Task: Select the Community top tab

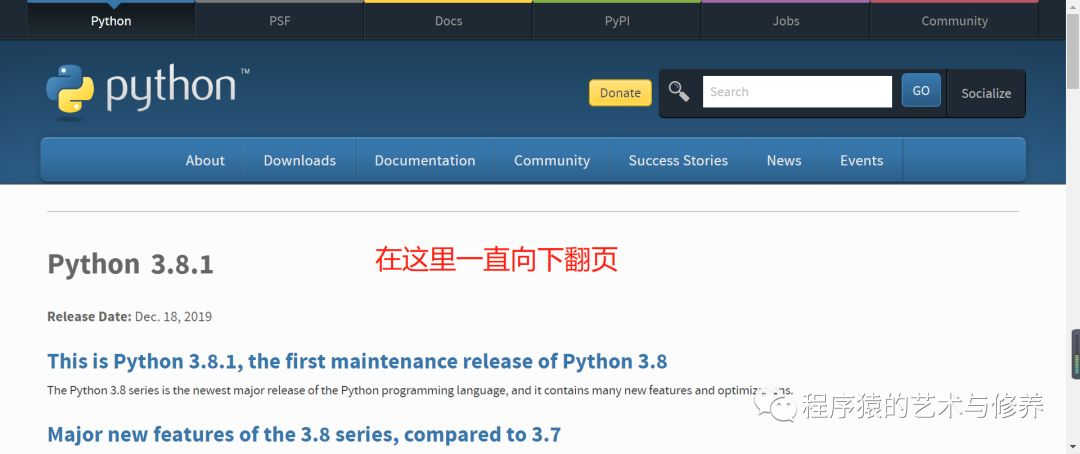Action: (955, 21)
